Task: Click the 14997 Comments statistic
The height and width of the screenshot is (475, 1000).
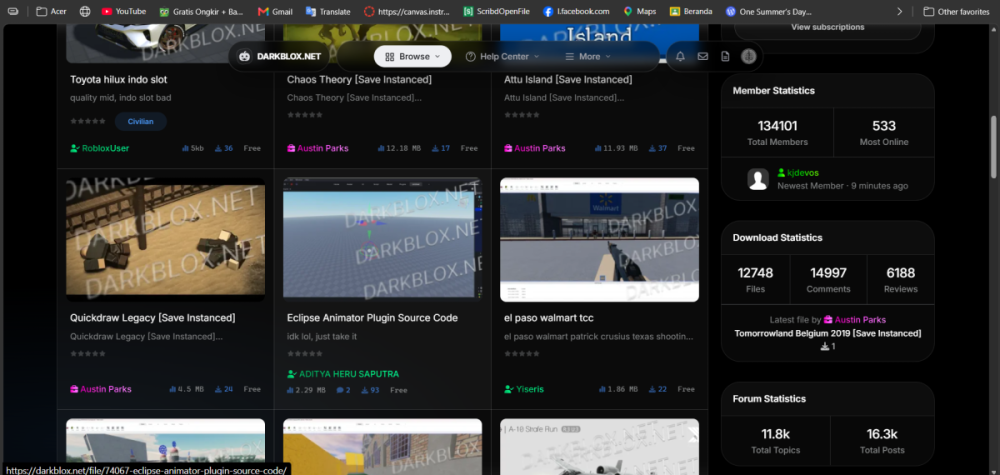Action: [828, 280]
